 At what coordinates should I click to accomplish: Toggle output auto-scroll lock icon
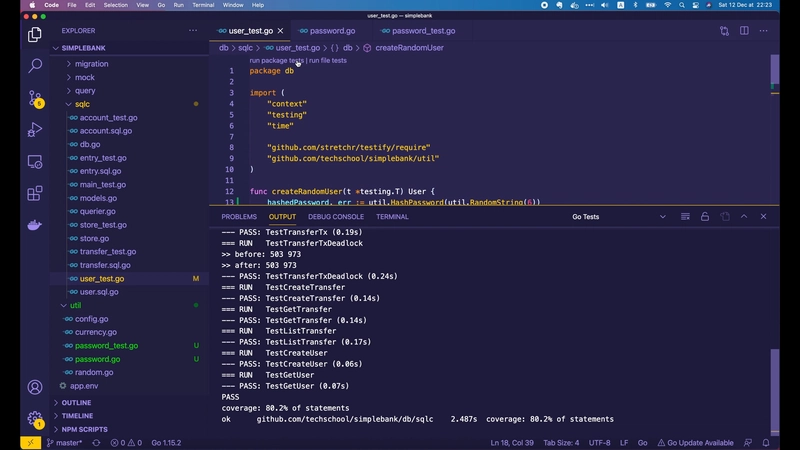pos(705,217)
